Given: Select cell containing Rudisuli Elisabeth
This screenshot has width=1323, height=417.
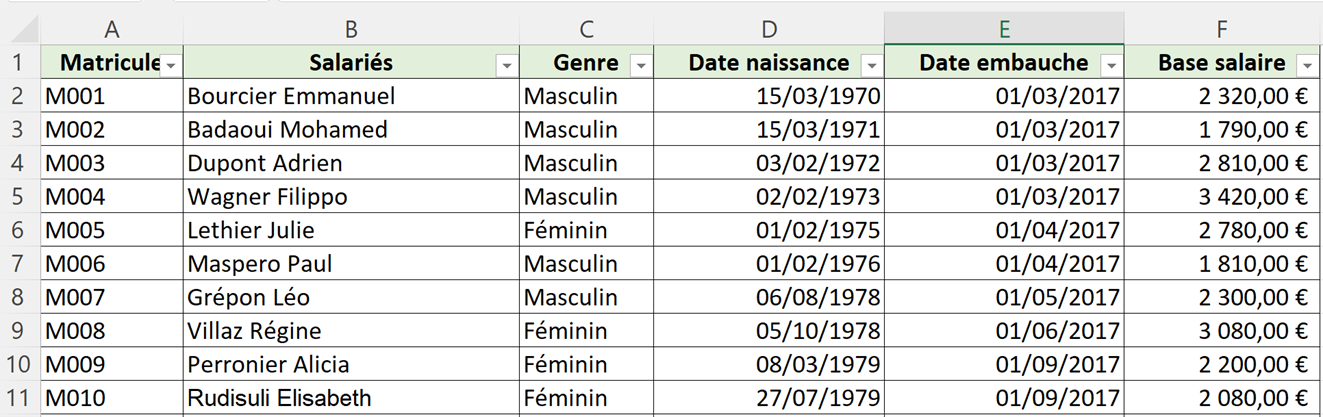Looking at the screenshot, I should 351,398.
